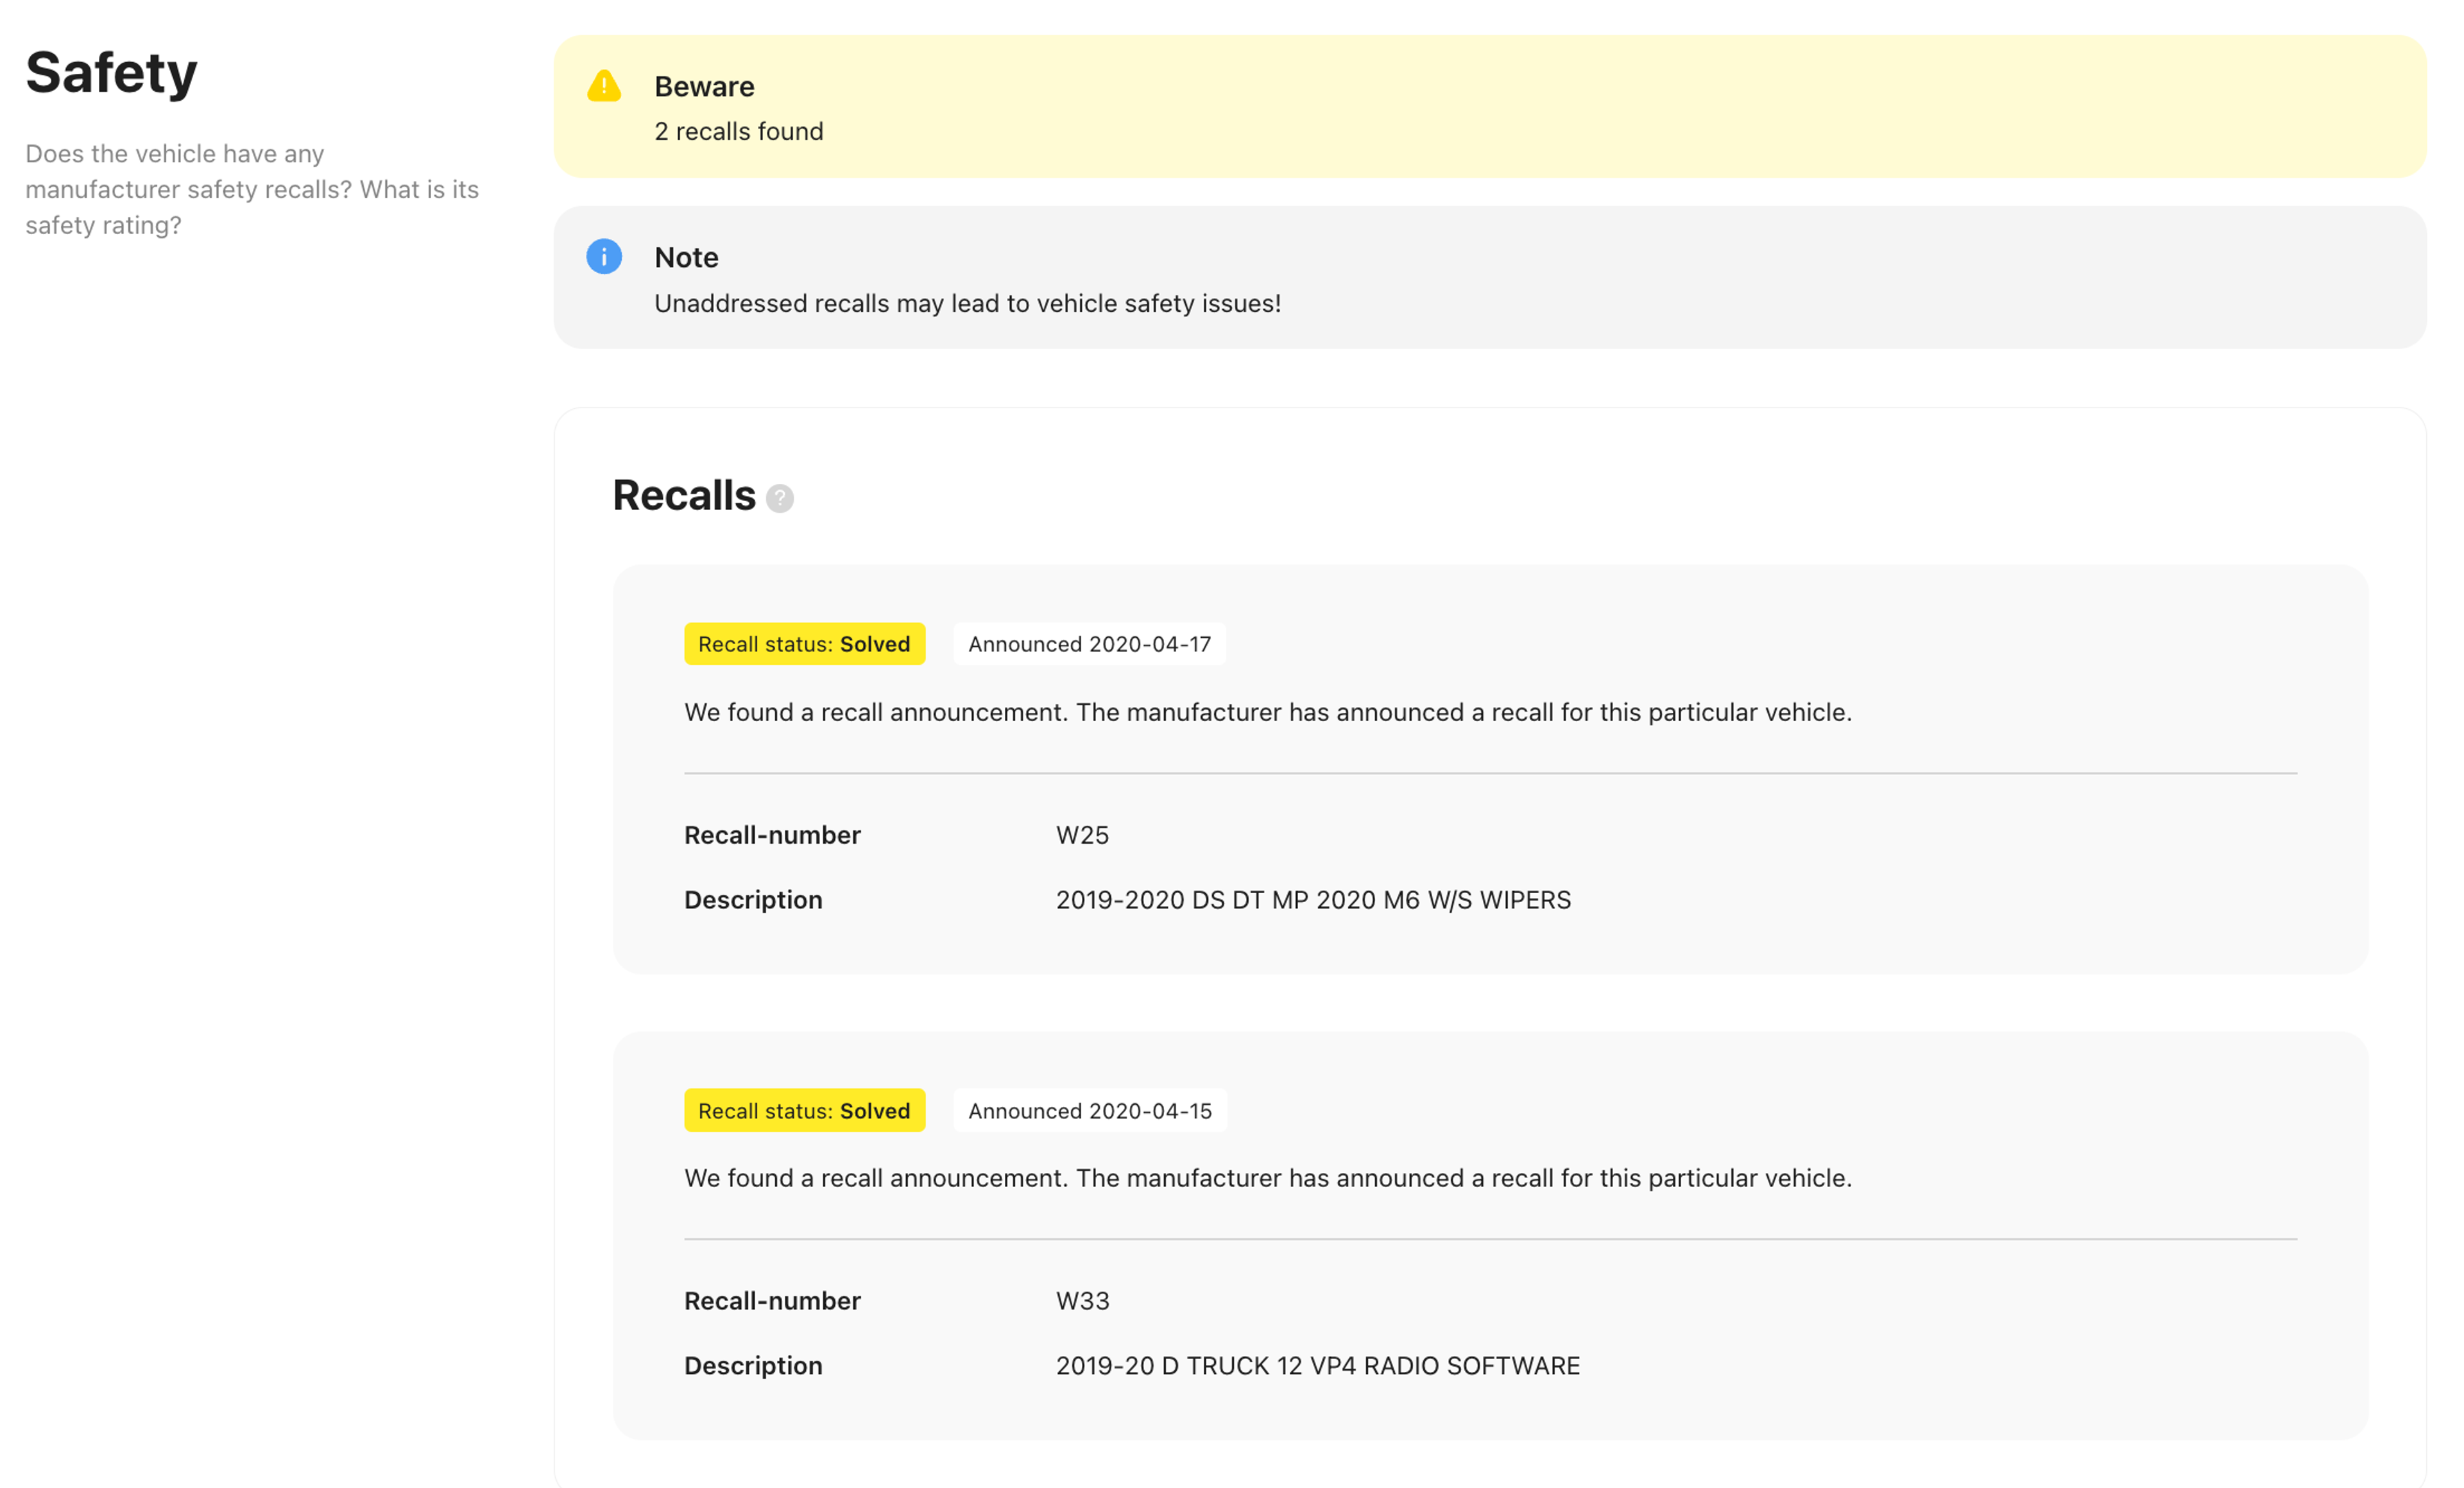2464x1488 pixels.
Task: Click the first recall's Recall-number label
Action: click(772, 835)
